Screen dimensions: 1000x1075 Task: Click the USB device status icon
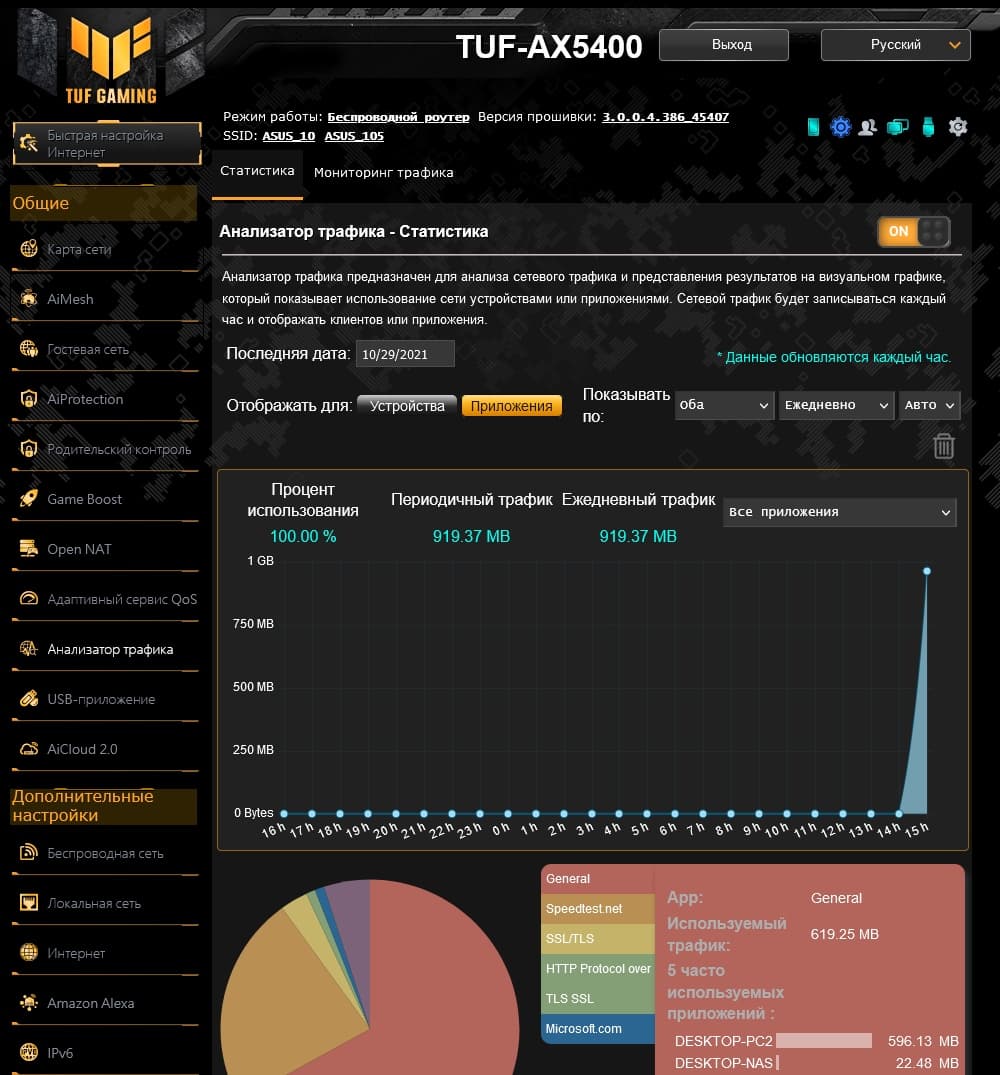pos(928,127)
